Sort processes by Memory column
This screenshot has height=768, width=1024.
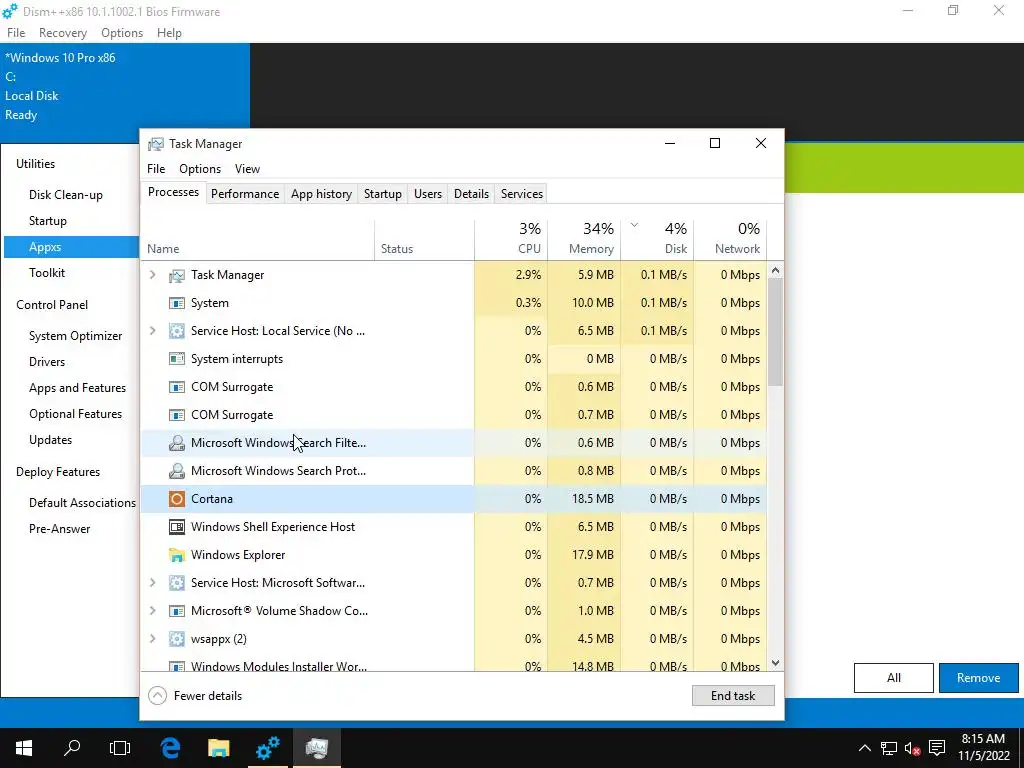tap(584, 239)
